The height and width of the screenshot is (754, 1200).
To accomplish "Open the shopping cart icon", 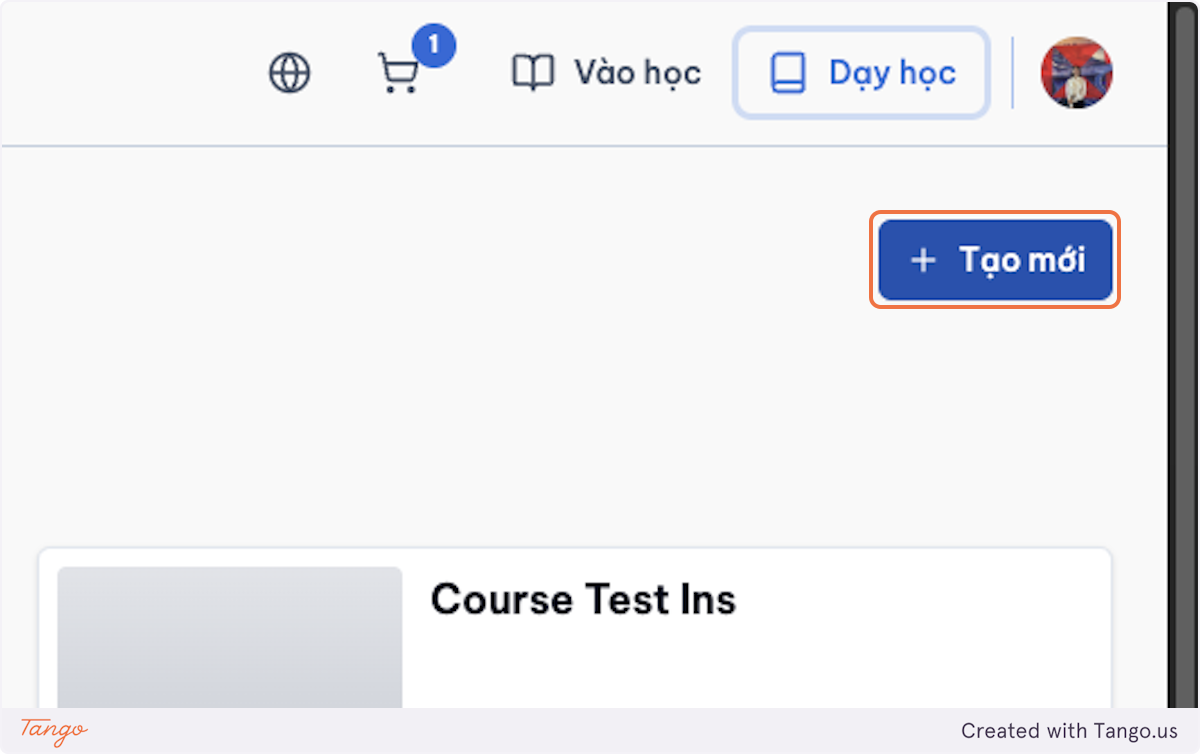I will point(398,74).
